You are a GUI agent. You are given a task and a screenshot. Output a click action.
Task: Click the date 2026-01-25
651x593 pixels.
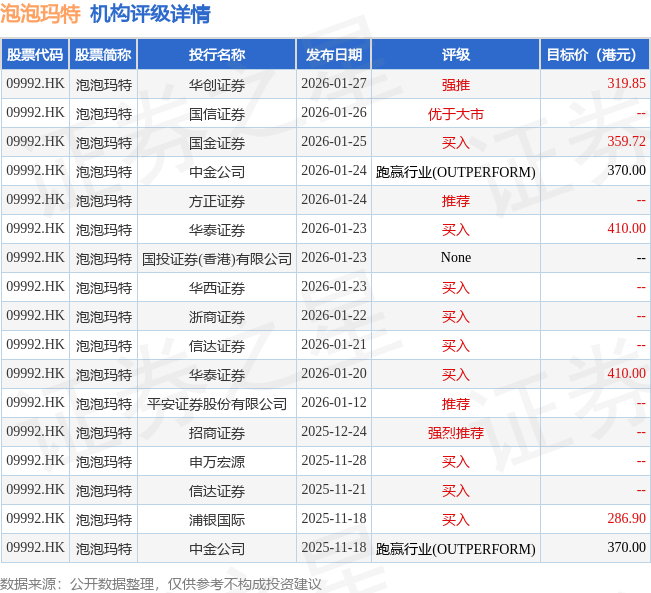(334, 142)
